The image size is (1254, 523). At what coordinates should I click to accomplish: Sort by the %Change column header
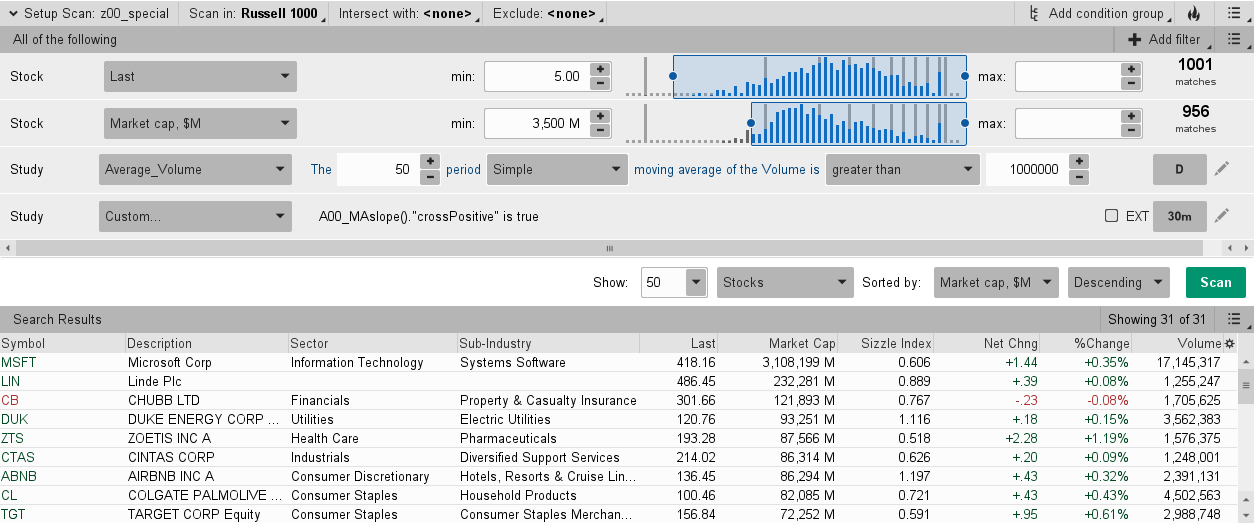(x=1087, y=344)
